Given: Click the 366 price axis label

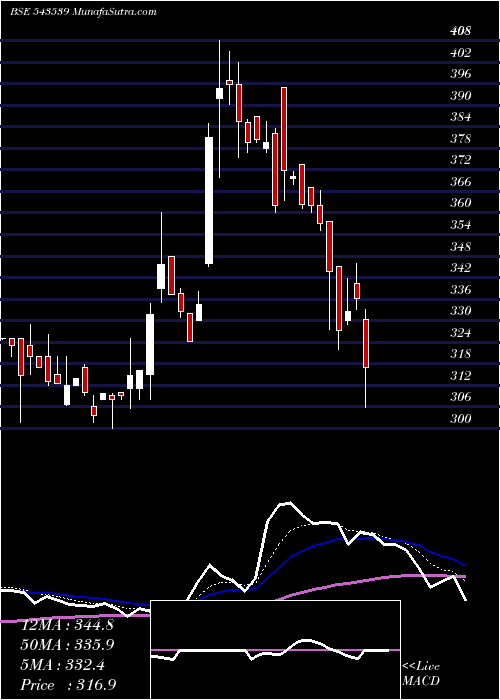Looking at the screenshot, I should click(x=461, y=182).
